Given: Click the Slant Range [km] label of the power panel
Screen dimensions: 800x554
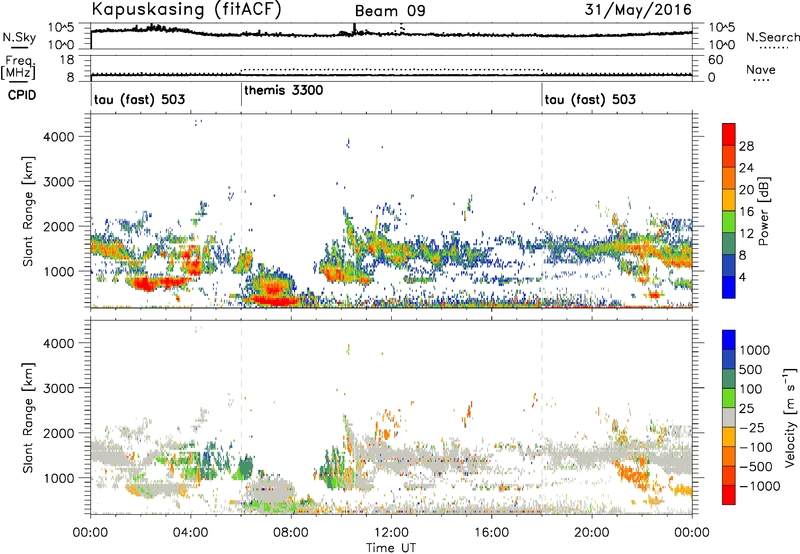Looking at the screenshot, I should point(29,212).
